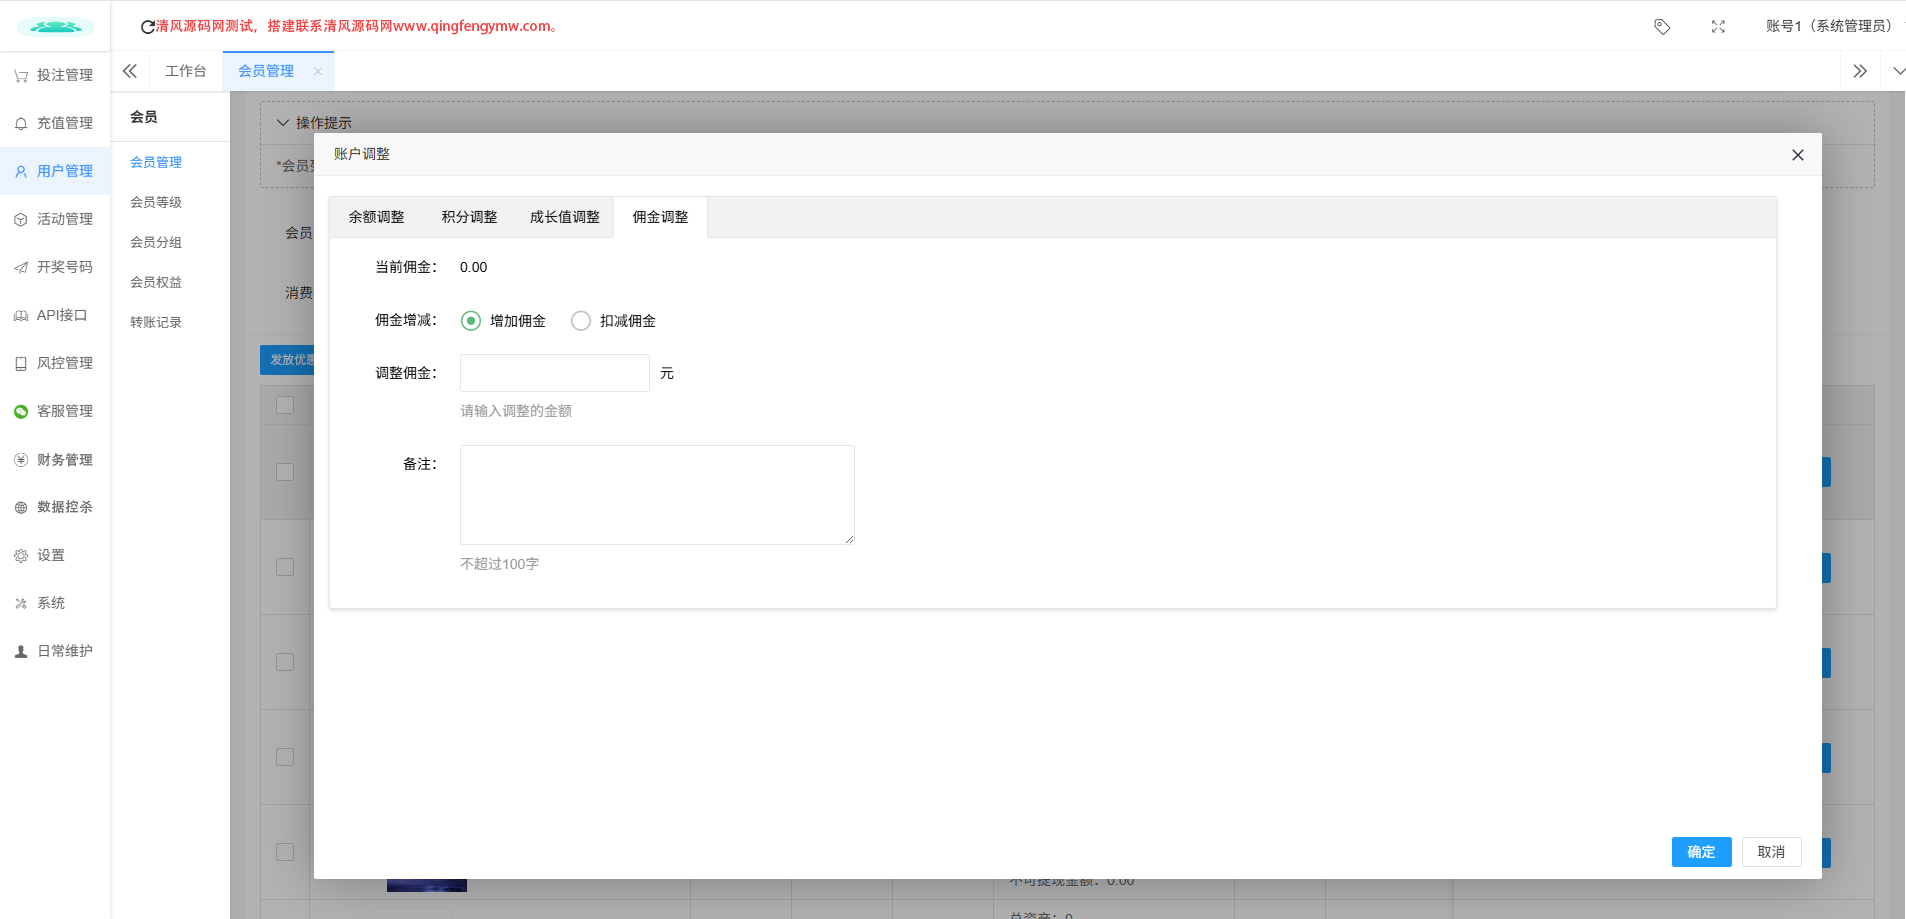This screenshot has height=919, width=1906.
Task: Switch to the 余额调整 tab
Action: click(x=377, y=217)
